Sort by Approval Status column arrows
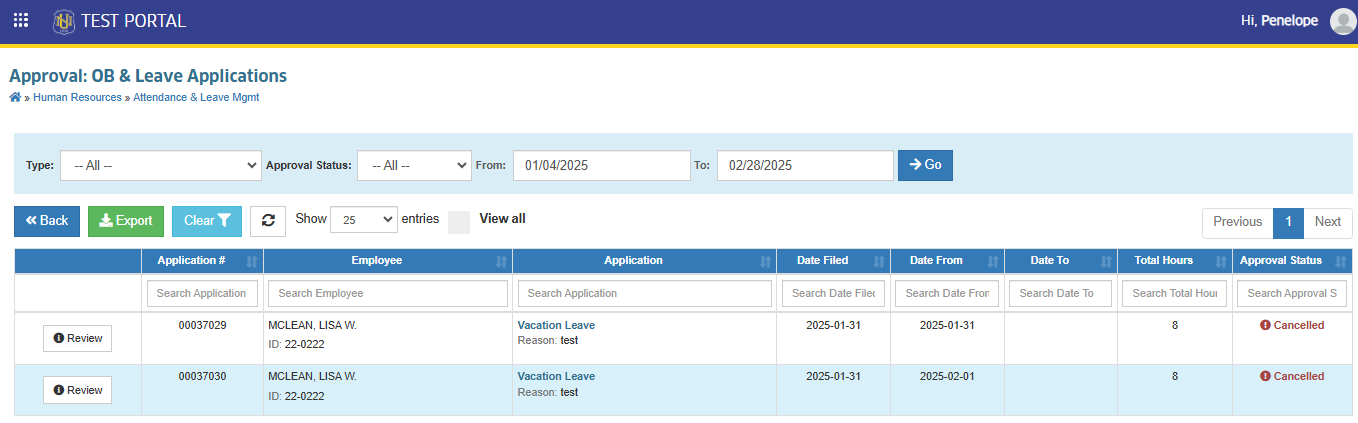1358x423 pixels. click(1340, 261)
